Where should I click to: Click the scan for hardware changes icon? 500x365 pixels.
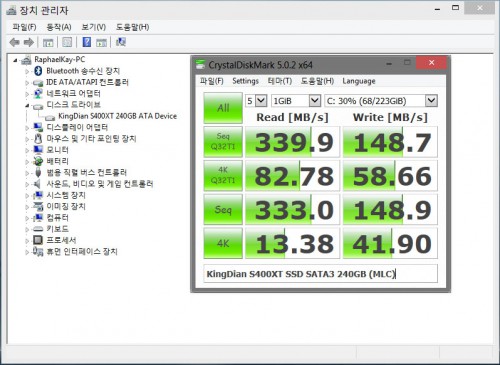(121, 42)
